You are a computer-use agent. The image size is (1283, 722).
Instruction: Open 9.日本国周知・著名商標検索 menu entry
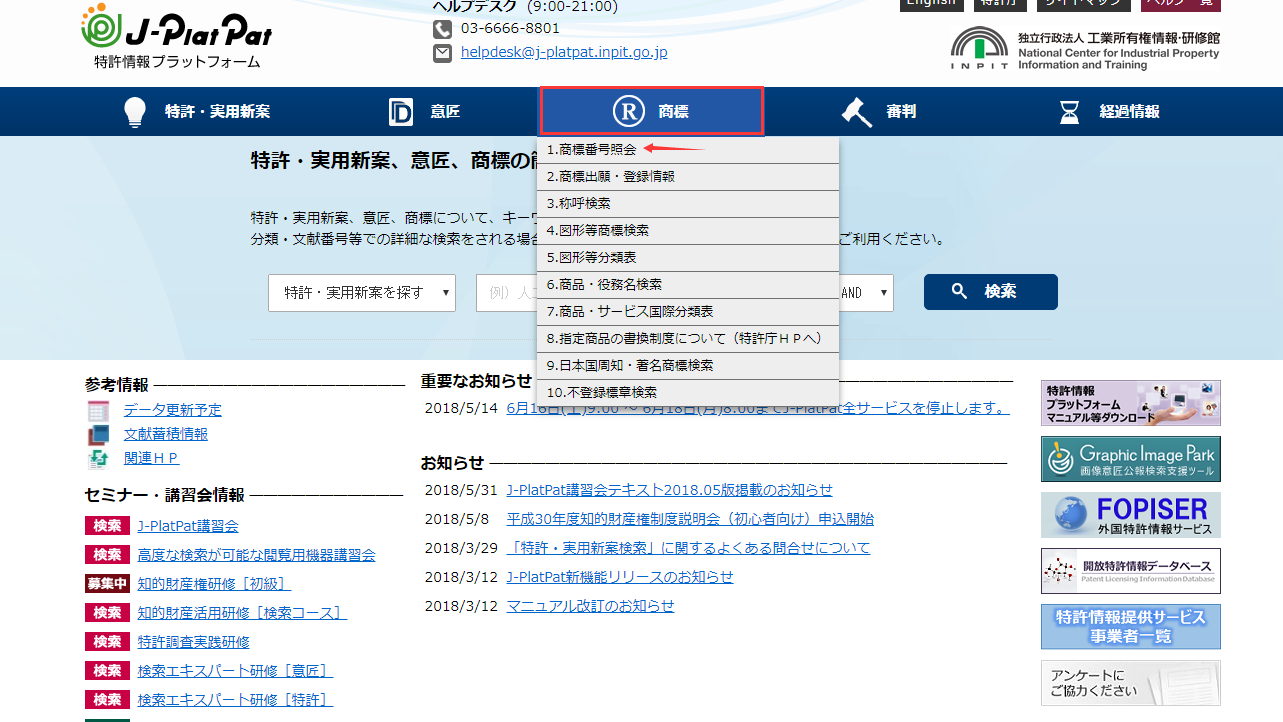click(x=630, y=366)
